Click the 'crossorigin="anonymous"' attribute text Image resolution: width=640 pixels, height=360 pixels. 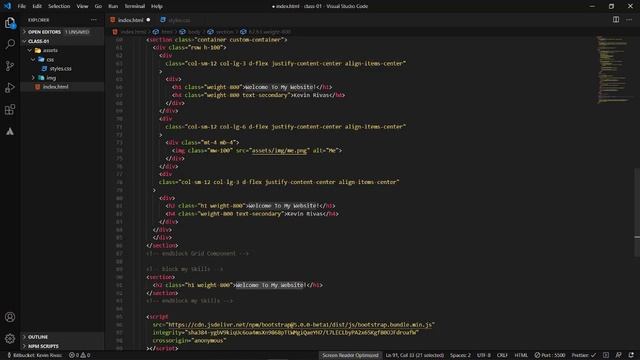tap(189, 340)
